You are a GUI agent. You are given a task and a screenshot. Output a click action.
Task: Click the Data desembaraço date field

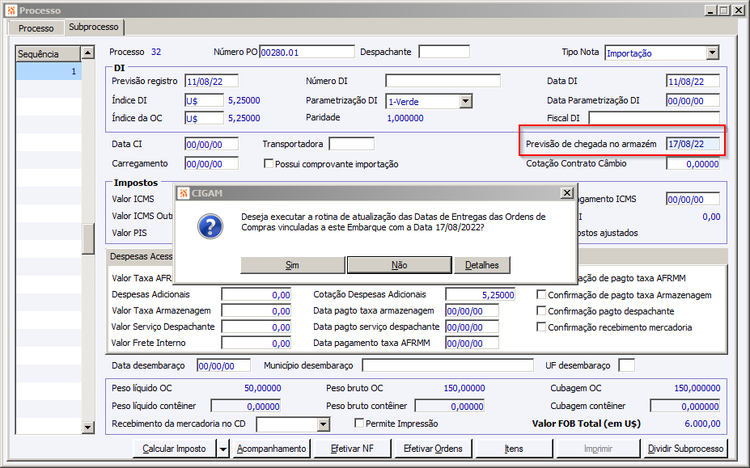tap(223, 366)
